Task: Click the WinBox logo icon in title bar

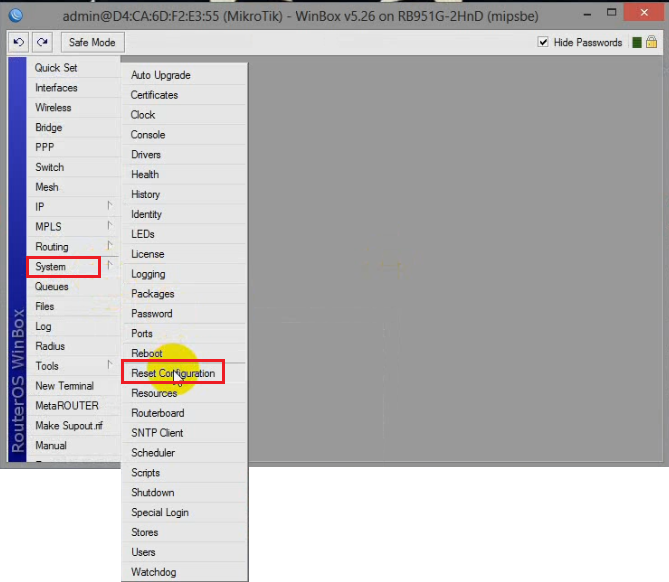Action: pyautogui.click(x=16, y=16)
